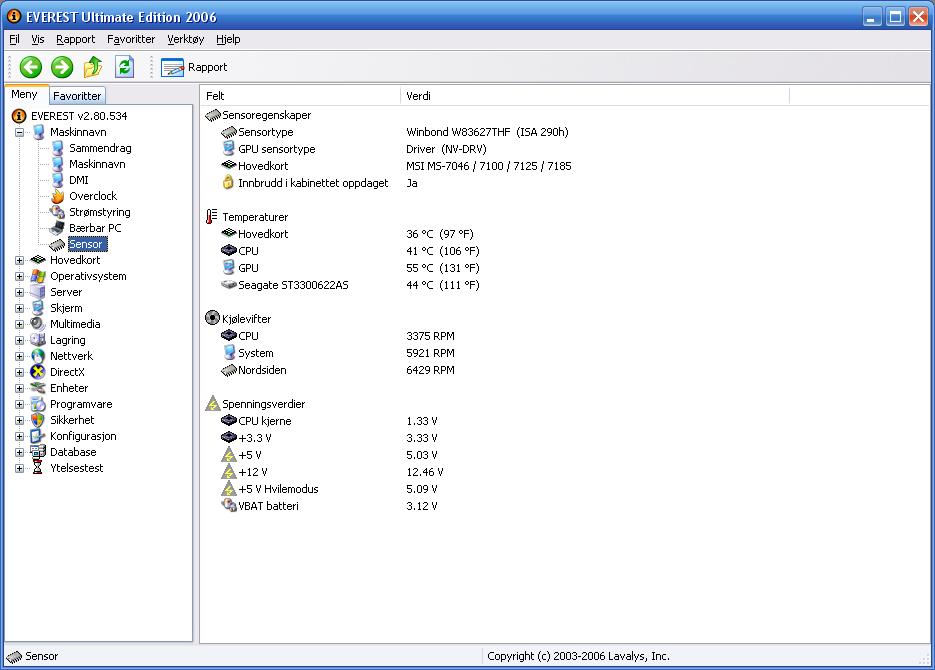Select the Sammendrag tree icon

tap(58, 148)
